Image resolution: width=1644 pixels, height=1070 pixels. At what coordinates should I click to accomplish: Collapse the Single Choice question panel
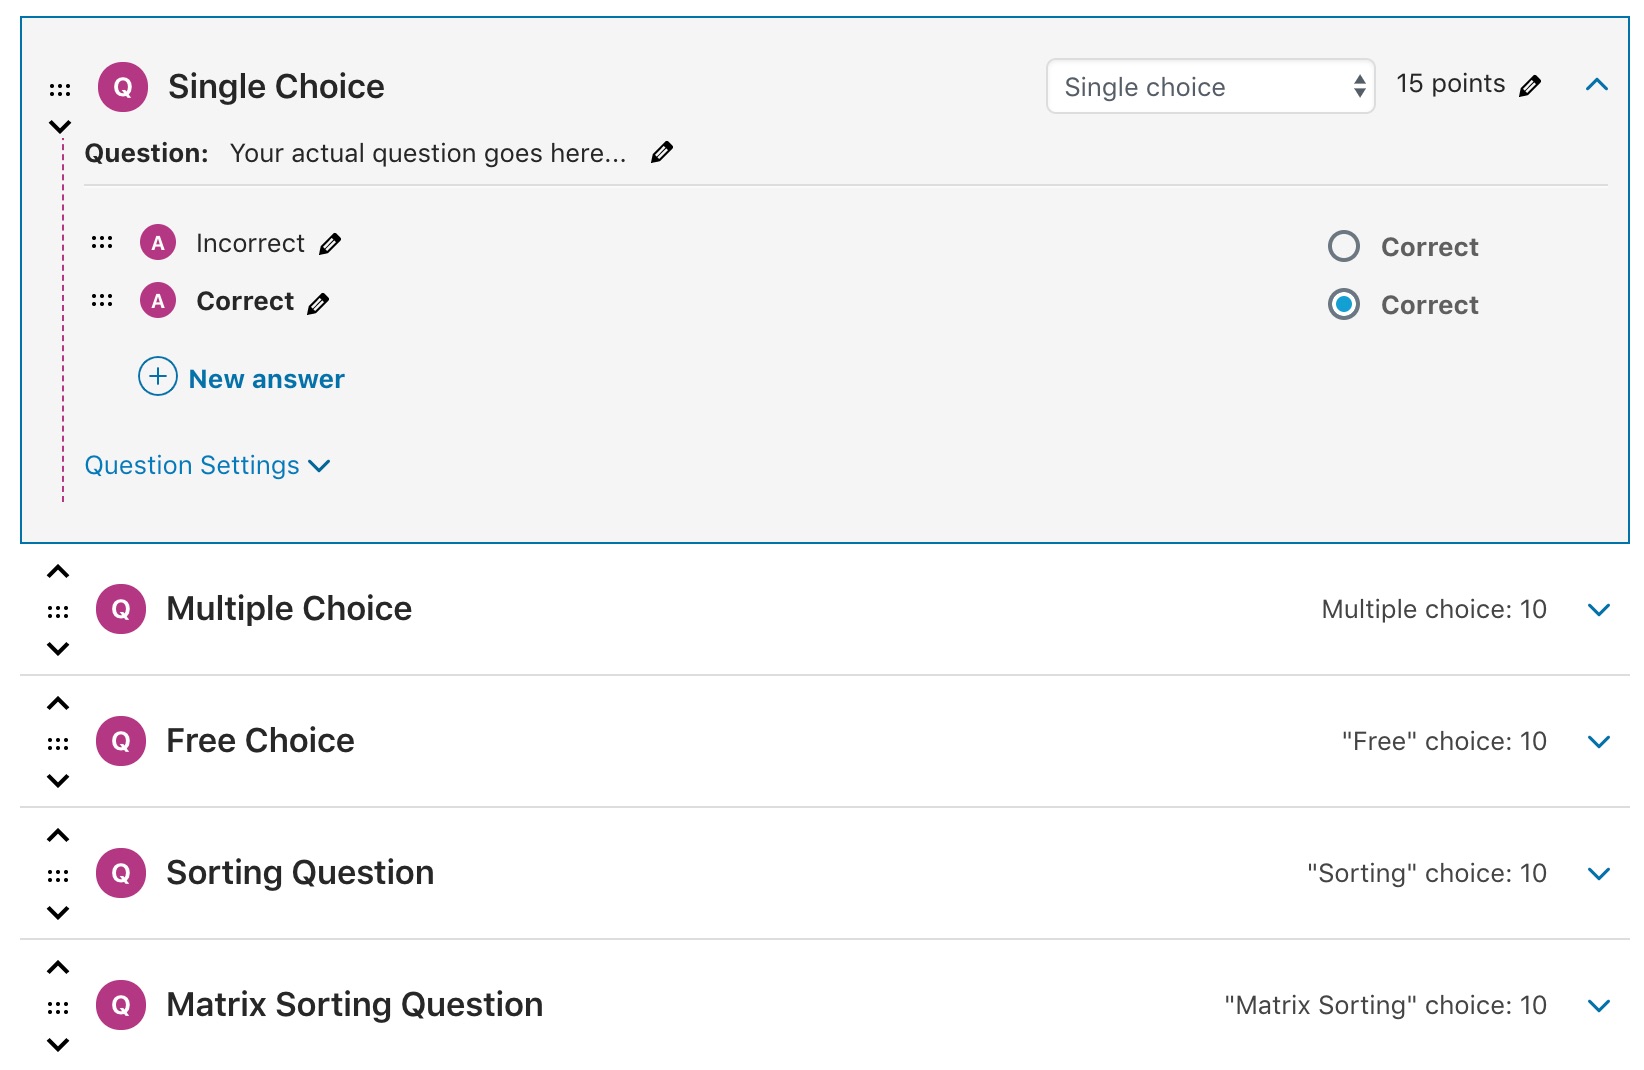click(x=1597, y=86)
